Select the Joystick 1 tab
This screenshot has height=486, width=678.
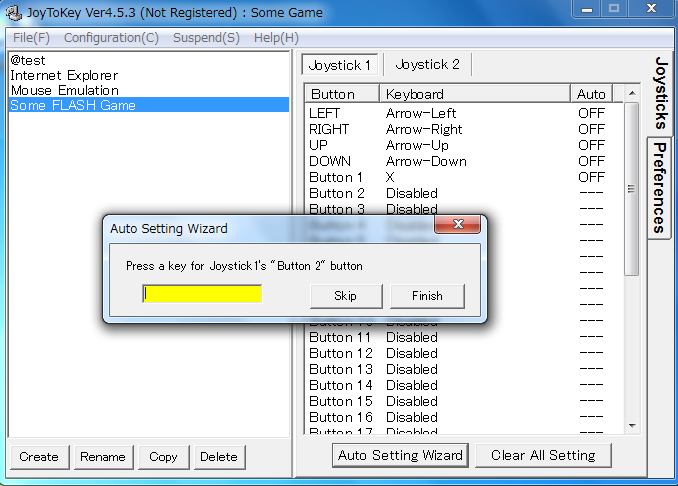pos(340,65)
